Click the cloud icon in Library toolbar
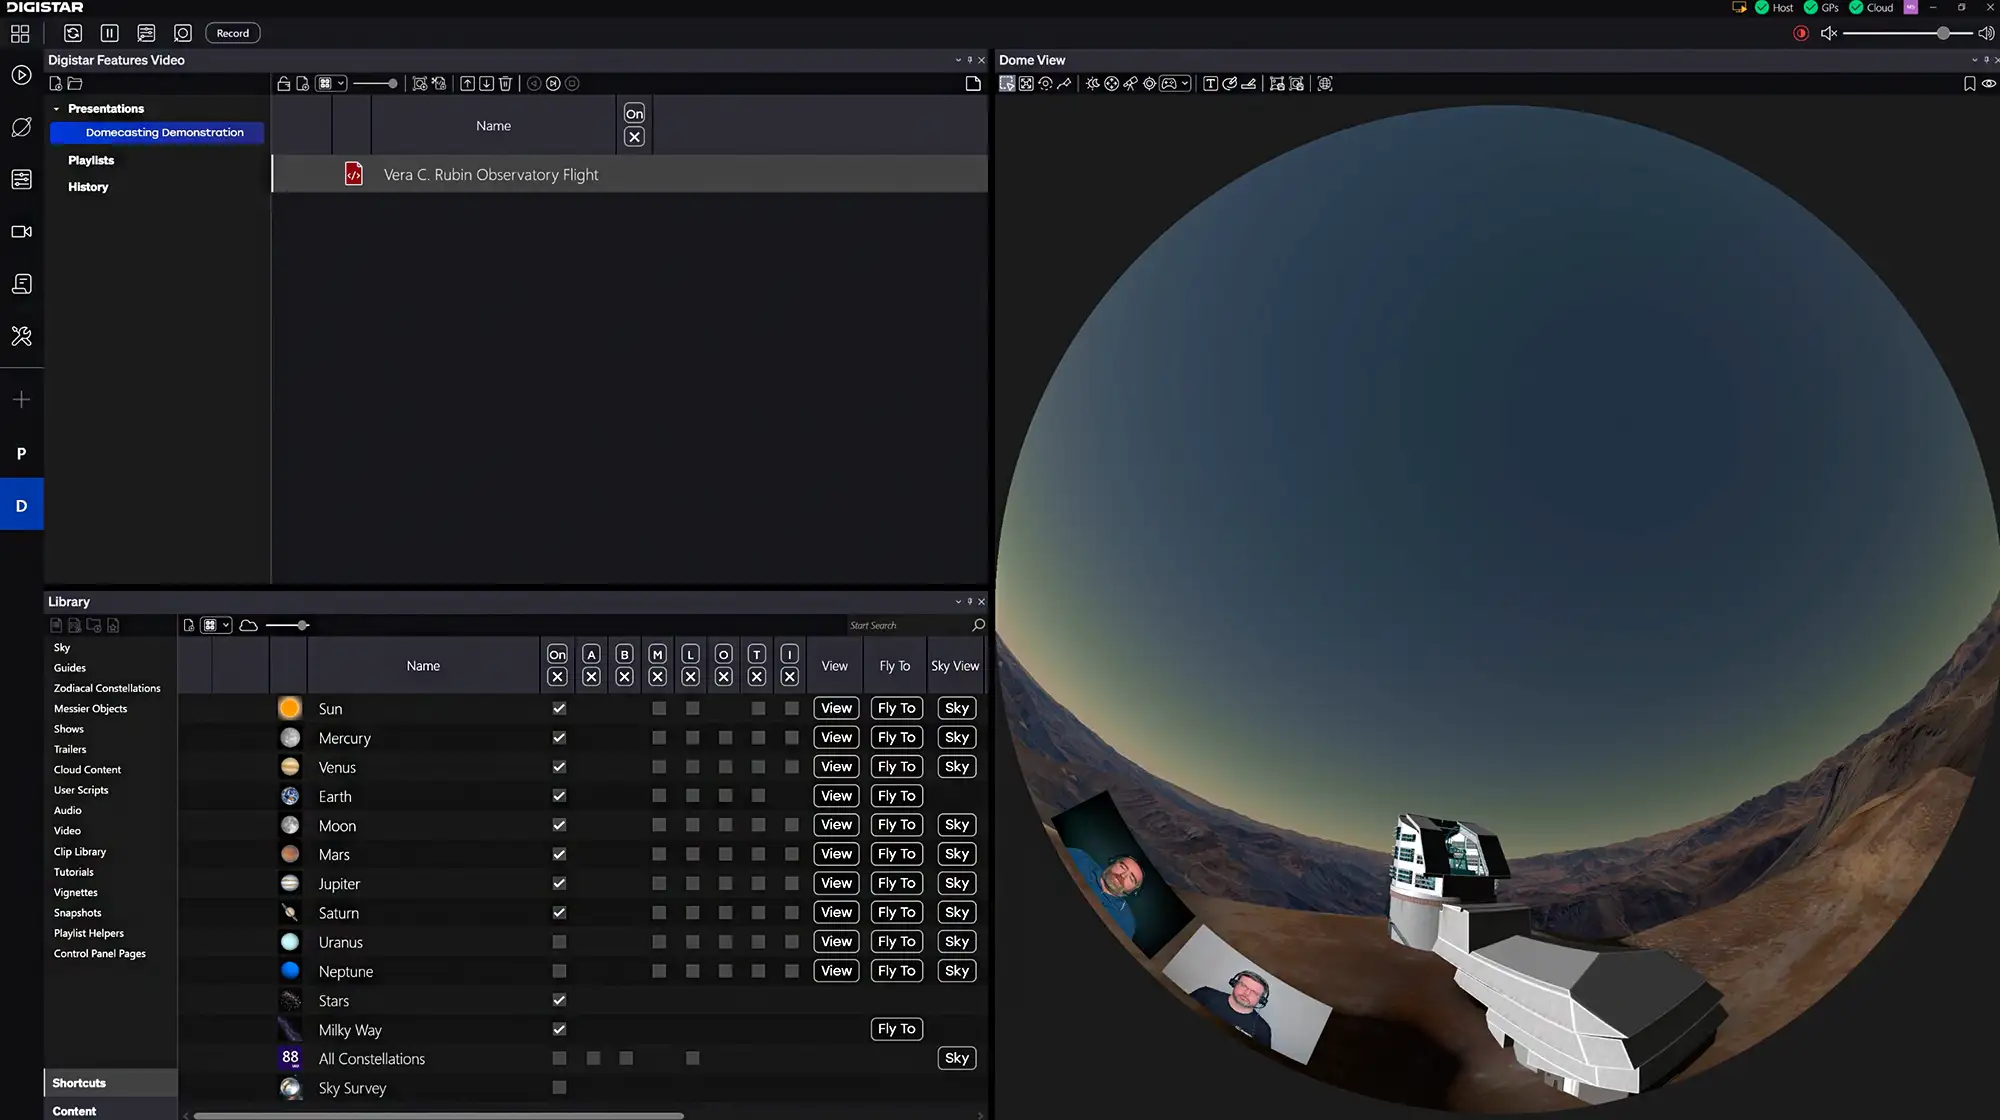 [x=249, y=626]
